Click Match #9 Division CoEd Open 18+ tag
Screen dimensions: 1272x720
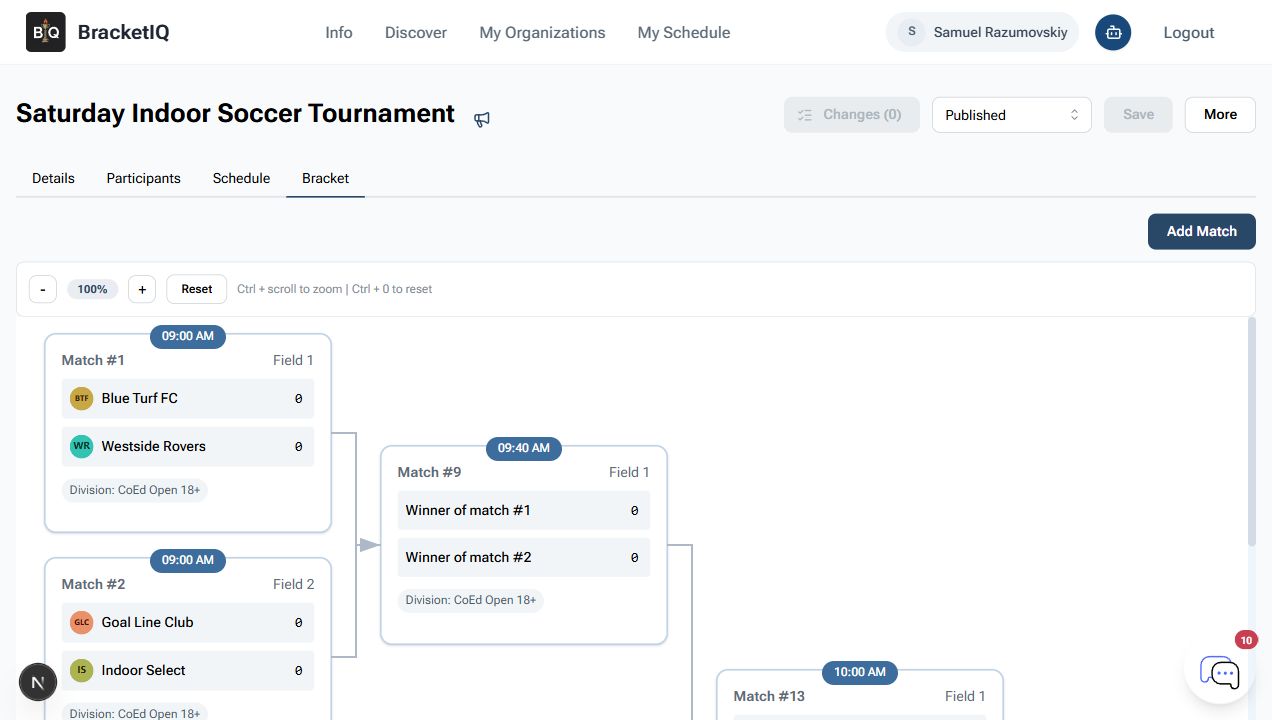coord(471,600)
